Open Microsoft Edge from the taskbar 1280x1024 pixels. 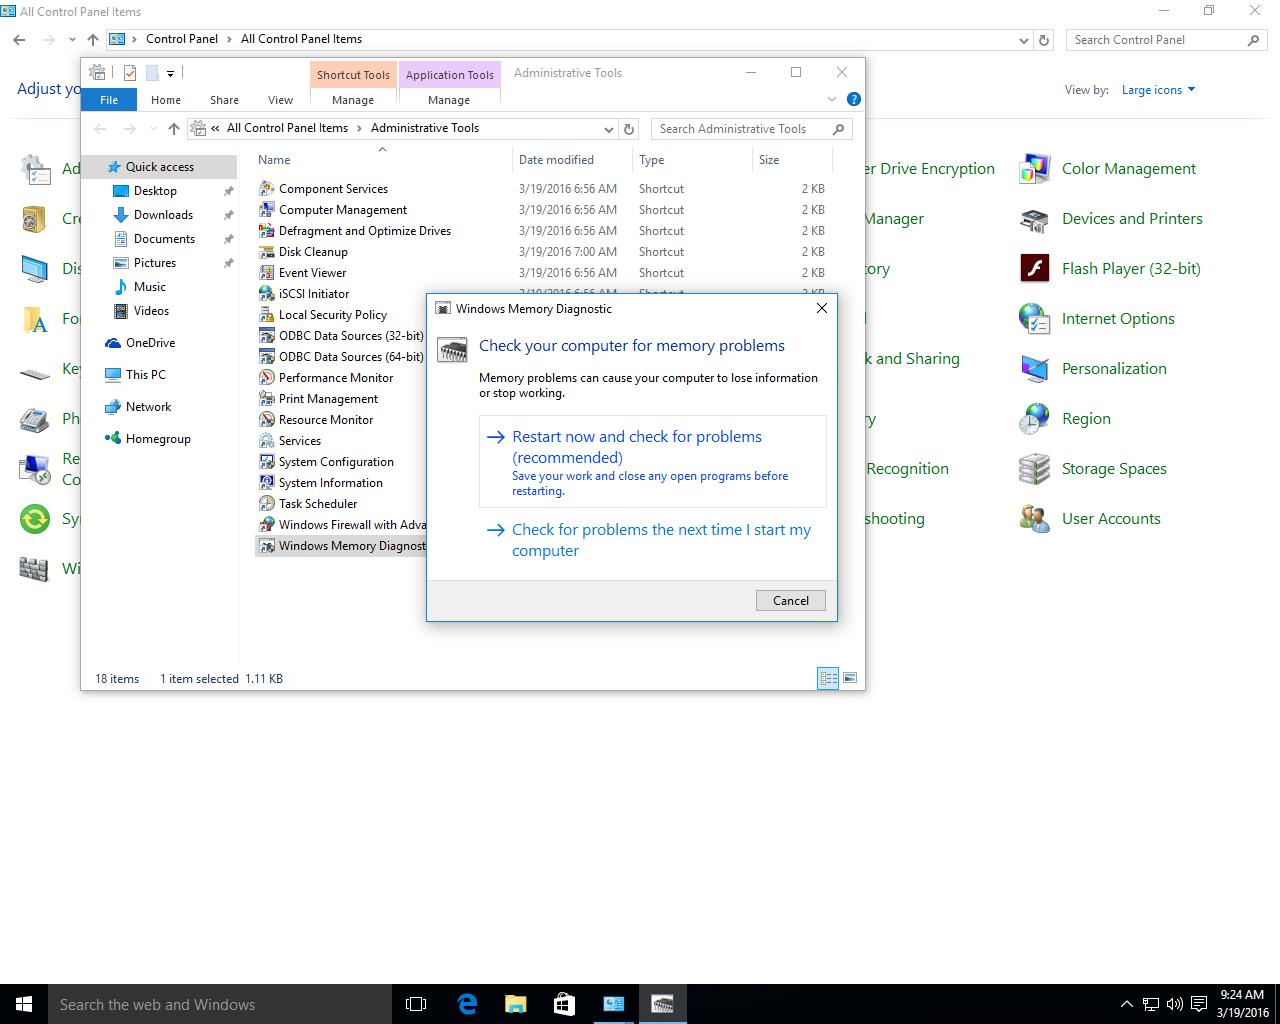pos(467,1004)
